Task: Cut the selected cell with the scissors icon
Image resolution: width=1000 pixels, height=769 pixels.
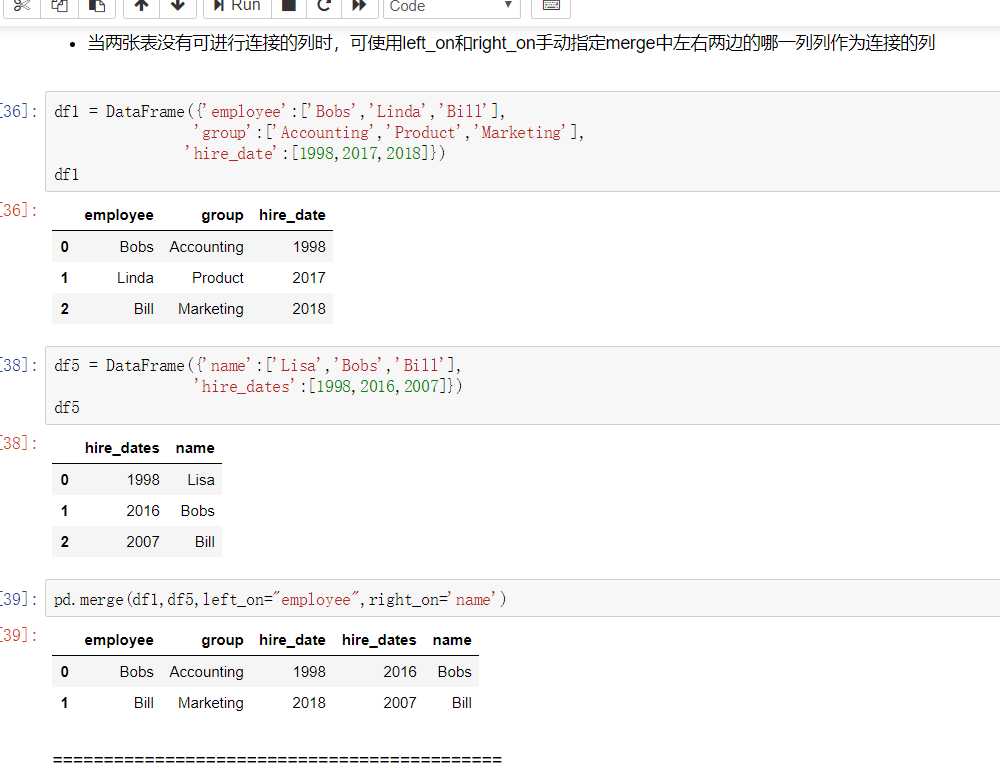Action: pos(22,6)
